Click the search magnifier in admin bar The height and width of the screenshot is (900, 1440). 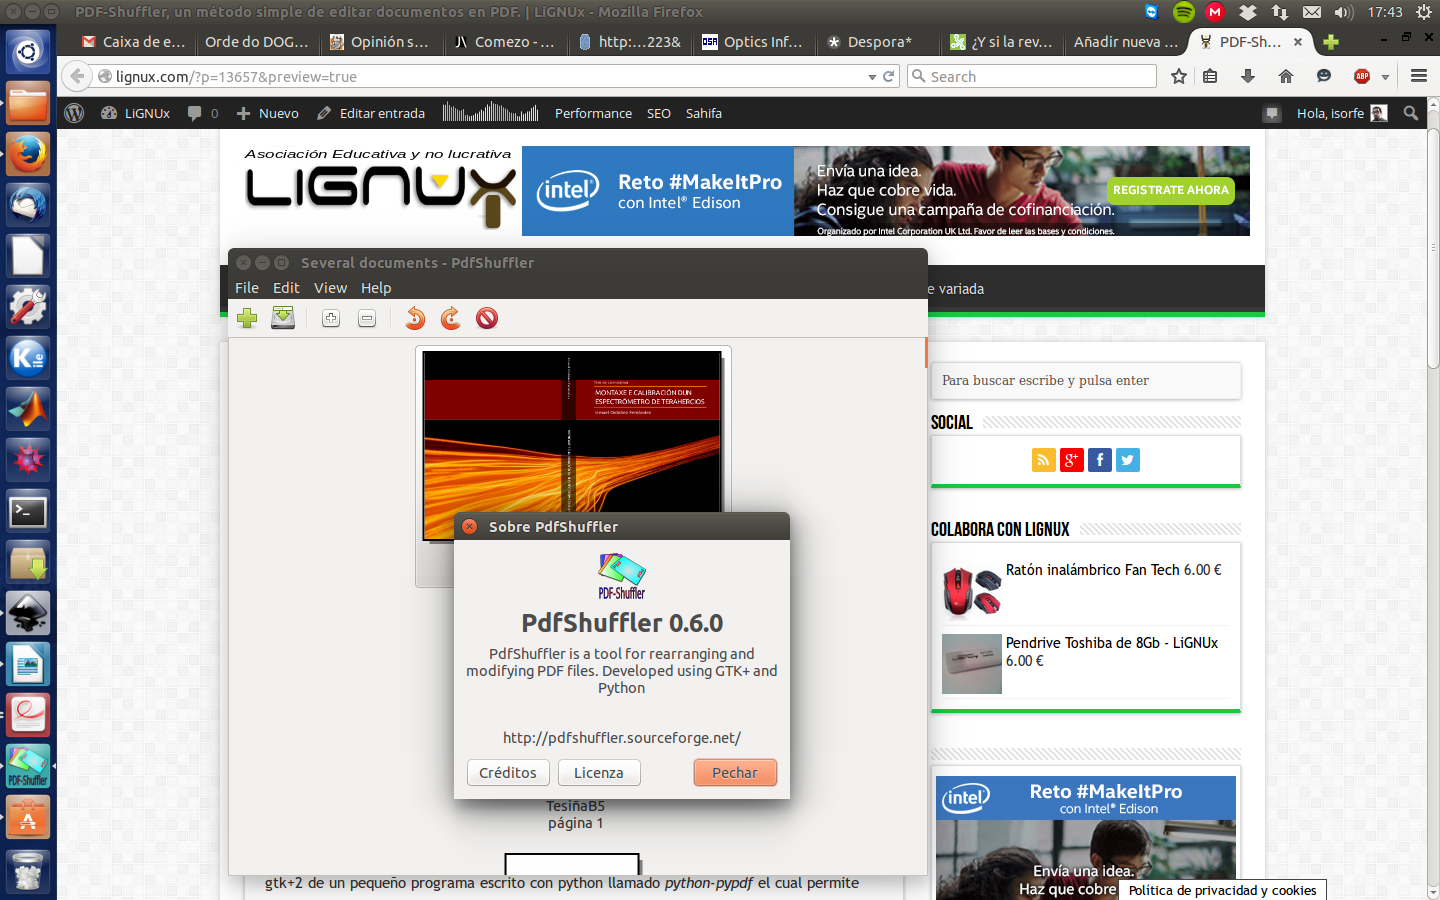tap(1411, 113)
